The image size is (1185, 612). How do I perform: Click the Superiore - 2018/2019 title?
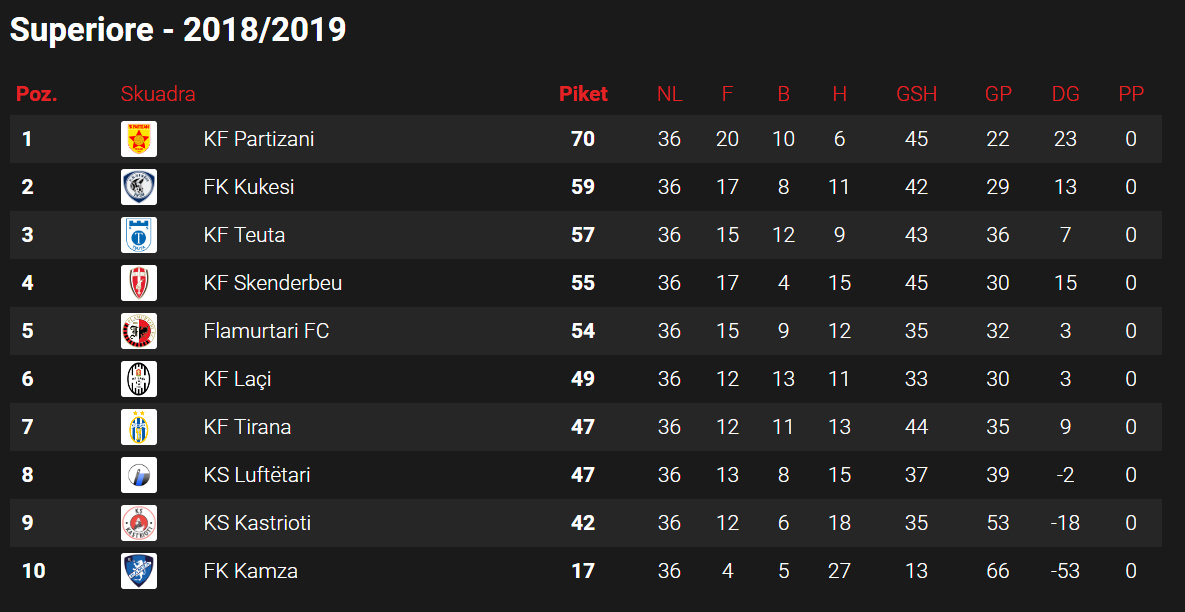pyautogui.click(x=178, y=30)
